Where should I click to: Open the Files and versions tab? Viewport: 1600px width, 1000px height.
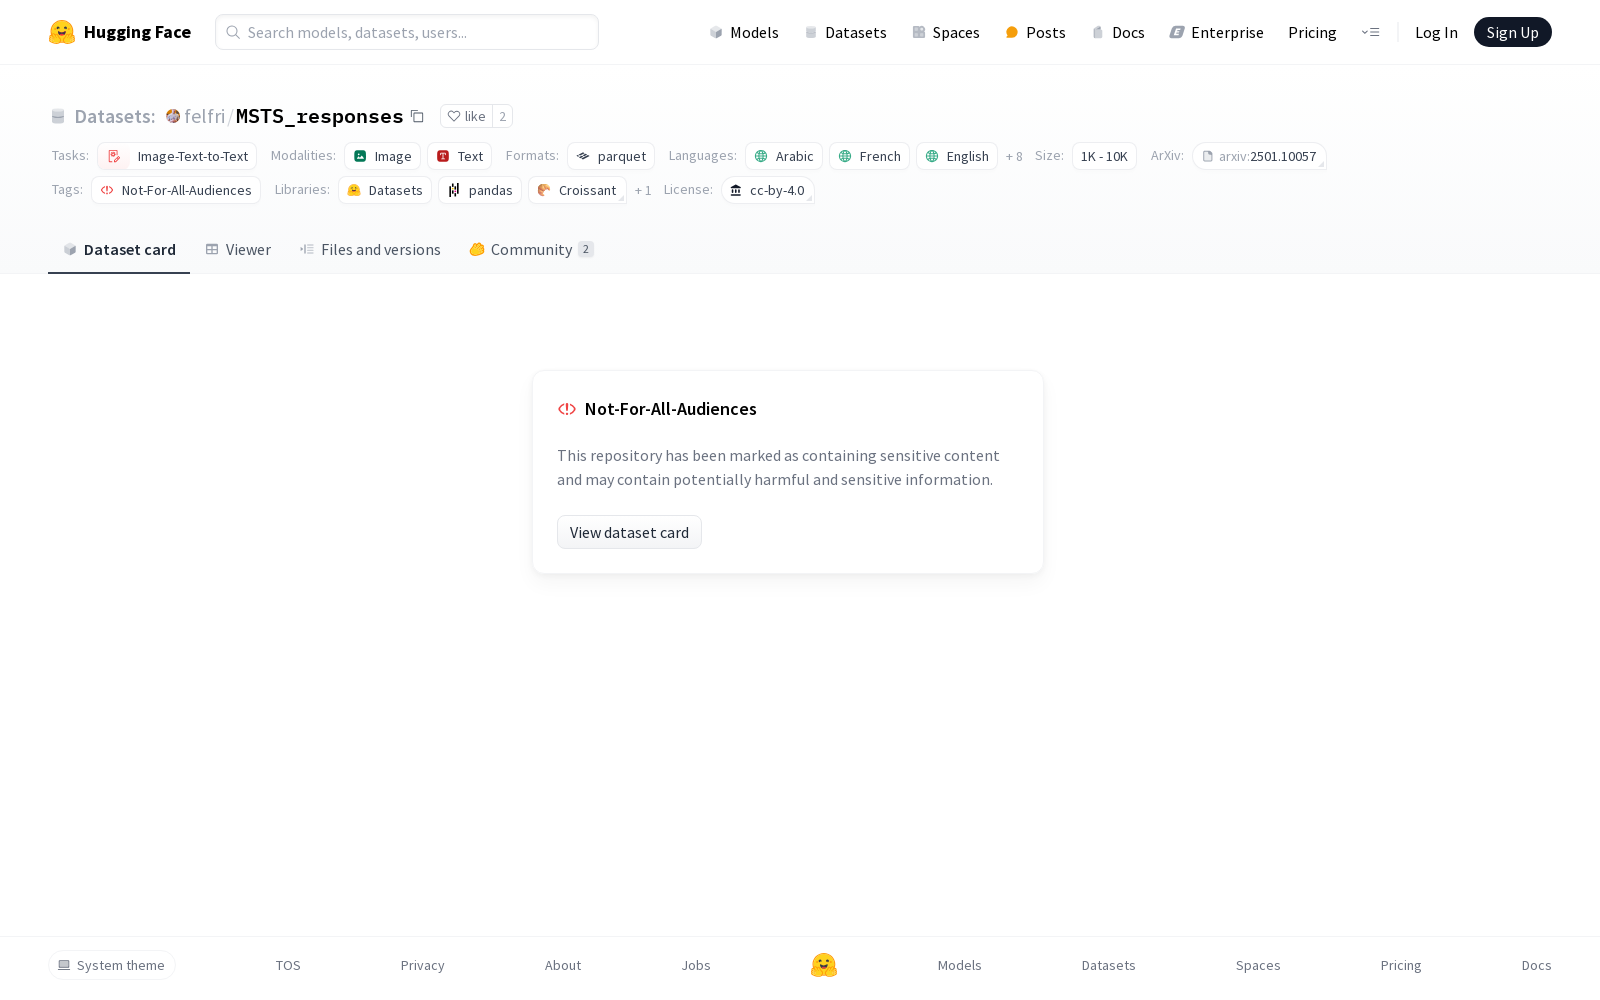tap(370, 250)
